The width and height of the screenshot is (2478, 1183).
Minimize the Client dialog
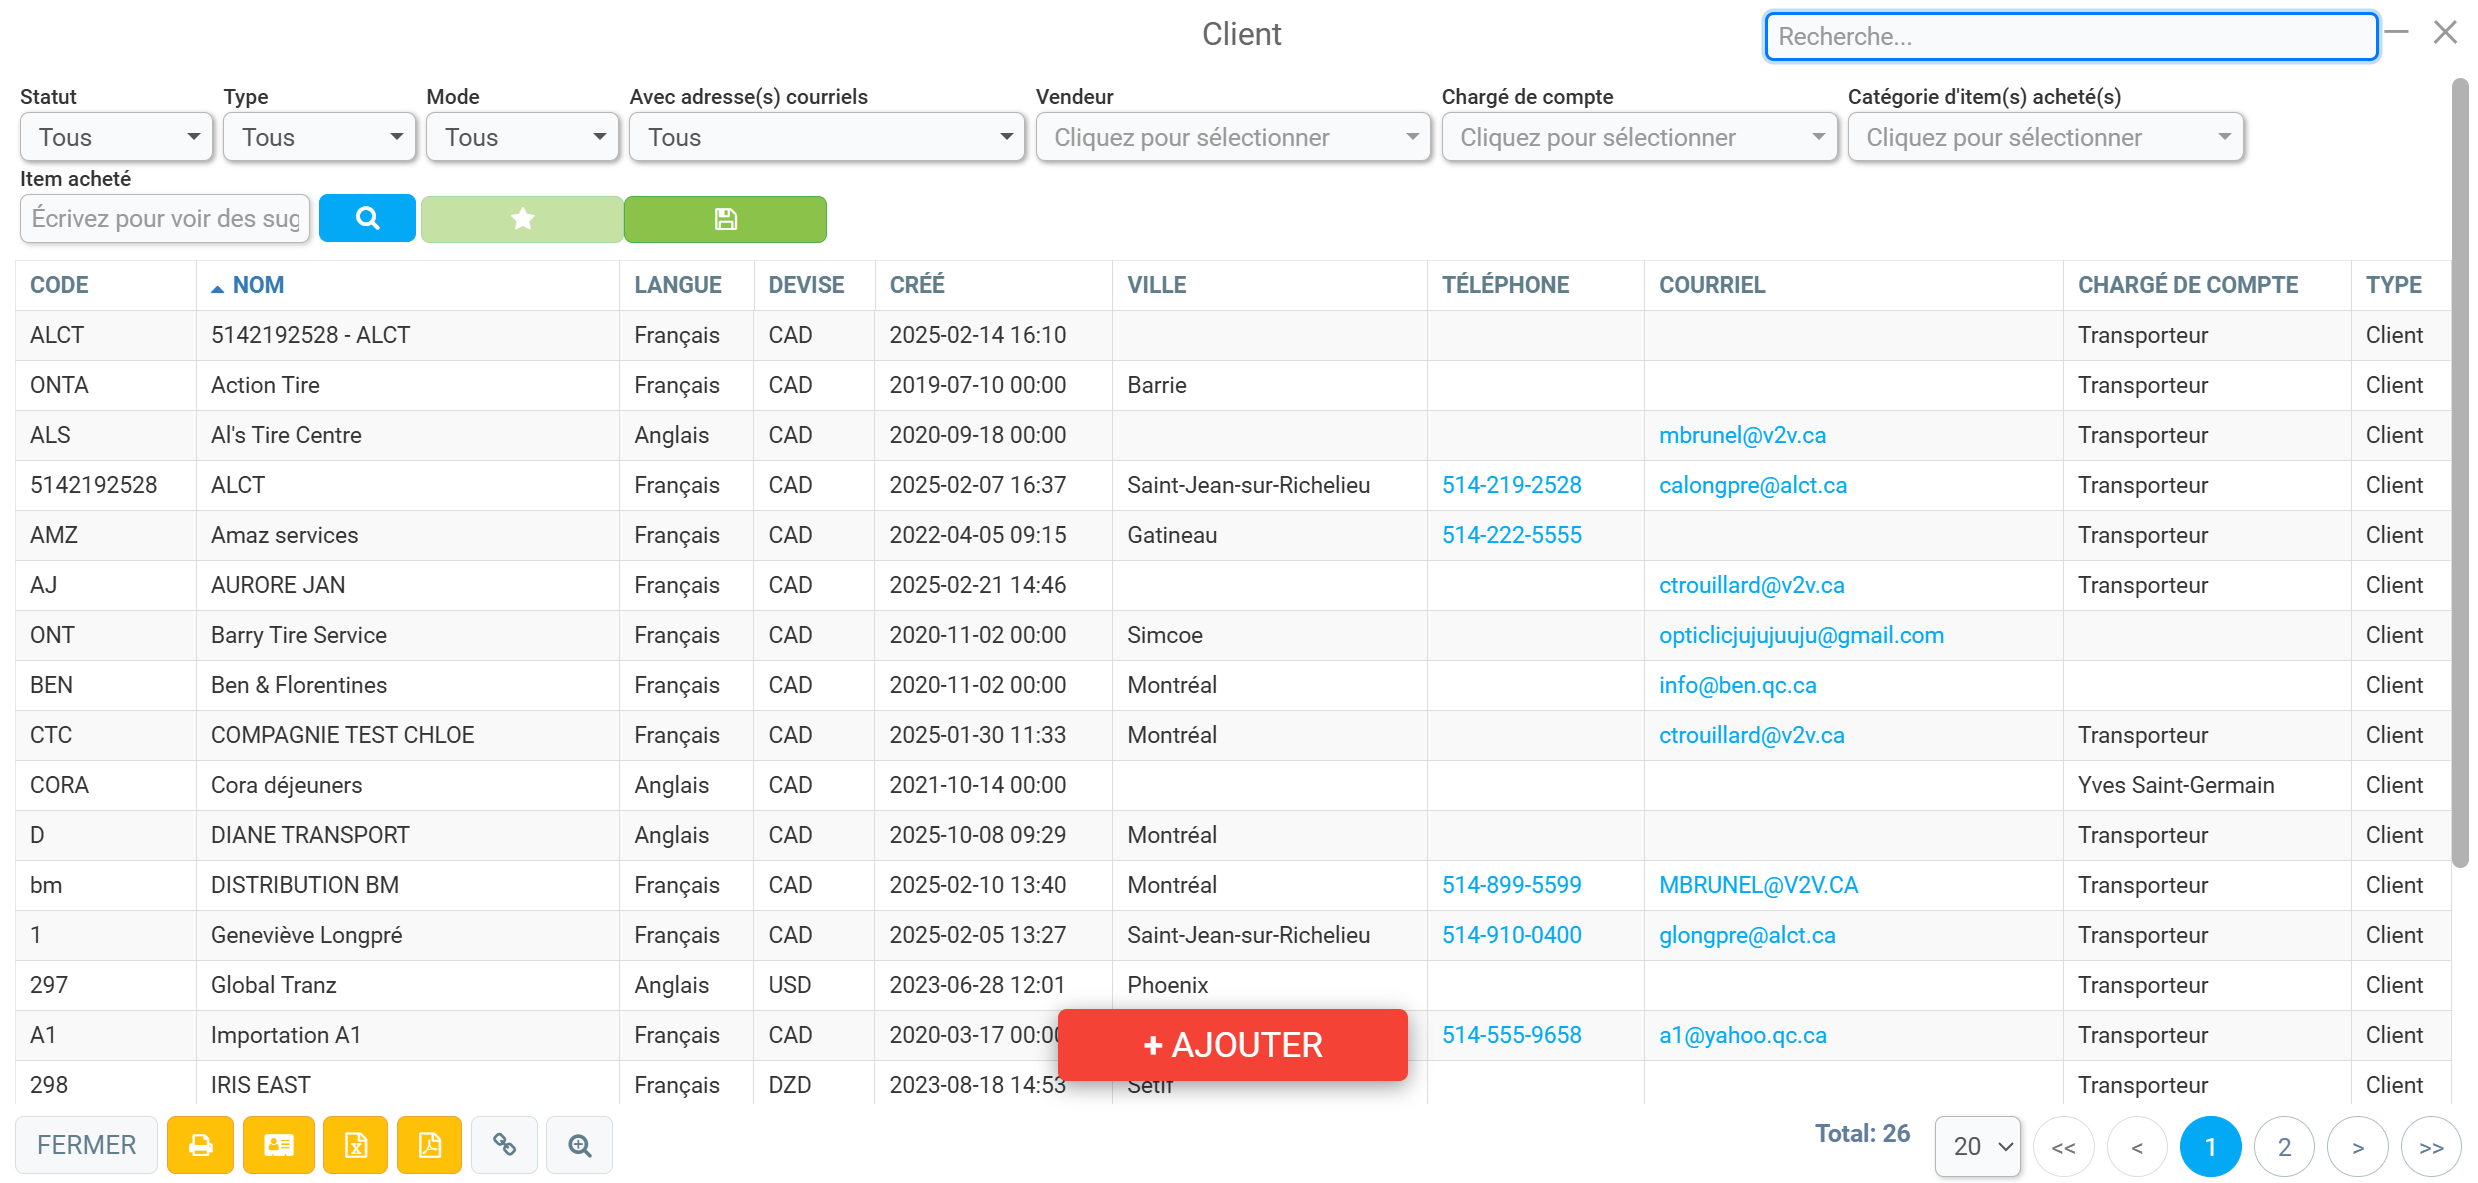point(2396,33)
